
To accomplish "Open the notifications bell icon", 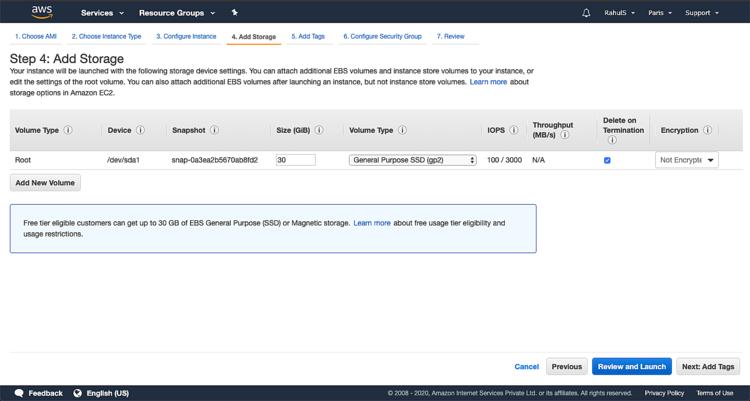I will click(586, 13).
